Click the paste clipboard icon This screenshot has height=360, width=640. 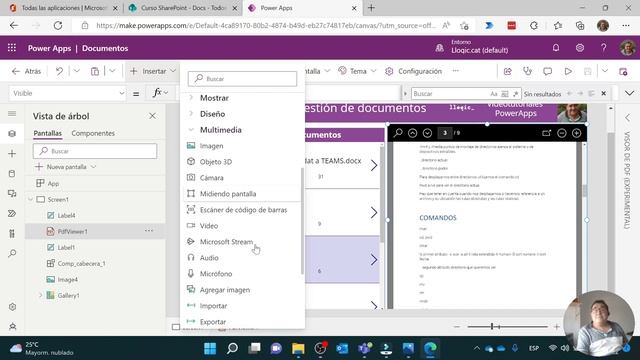click(x=95, y=71)
